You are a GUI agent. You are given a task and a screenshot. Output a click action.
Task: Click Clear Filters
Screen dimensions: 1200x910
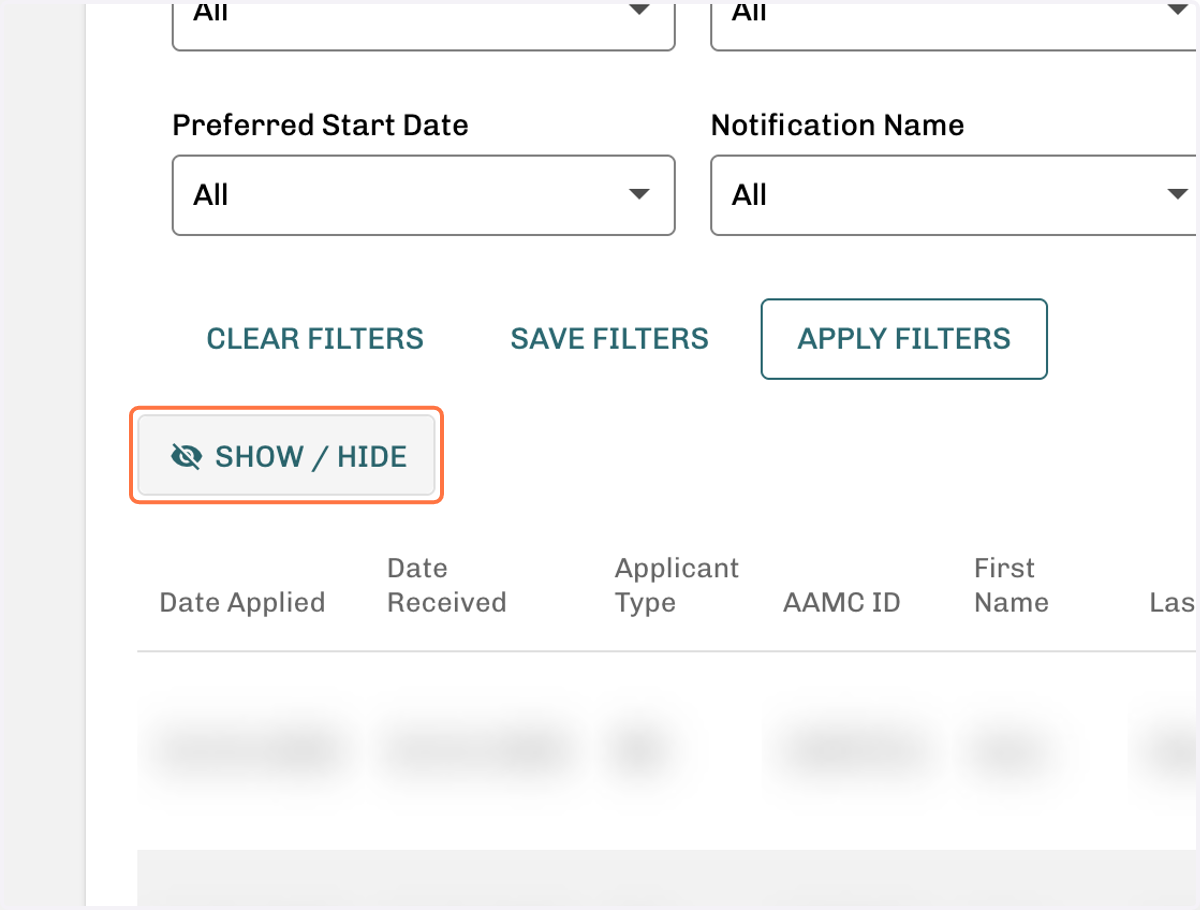coord(315,339)
